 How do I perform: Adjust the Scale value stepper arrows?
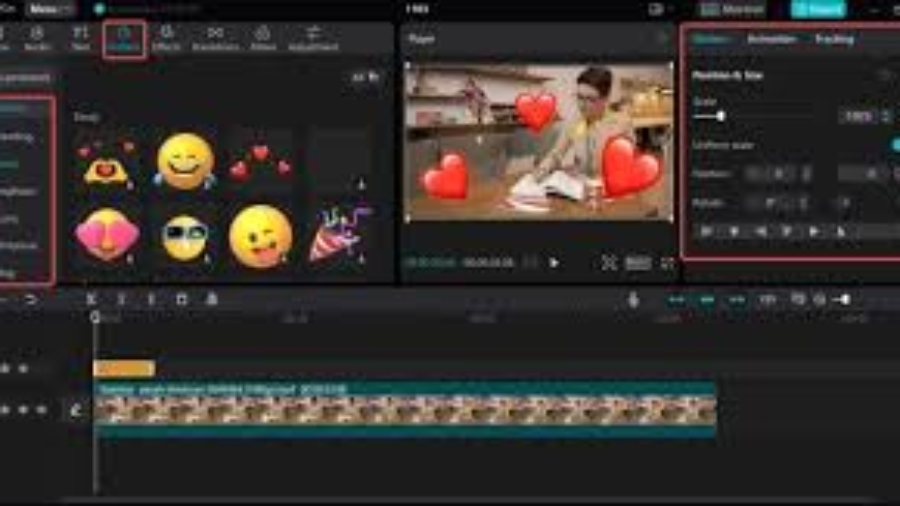tap(886, 116)
